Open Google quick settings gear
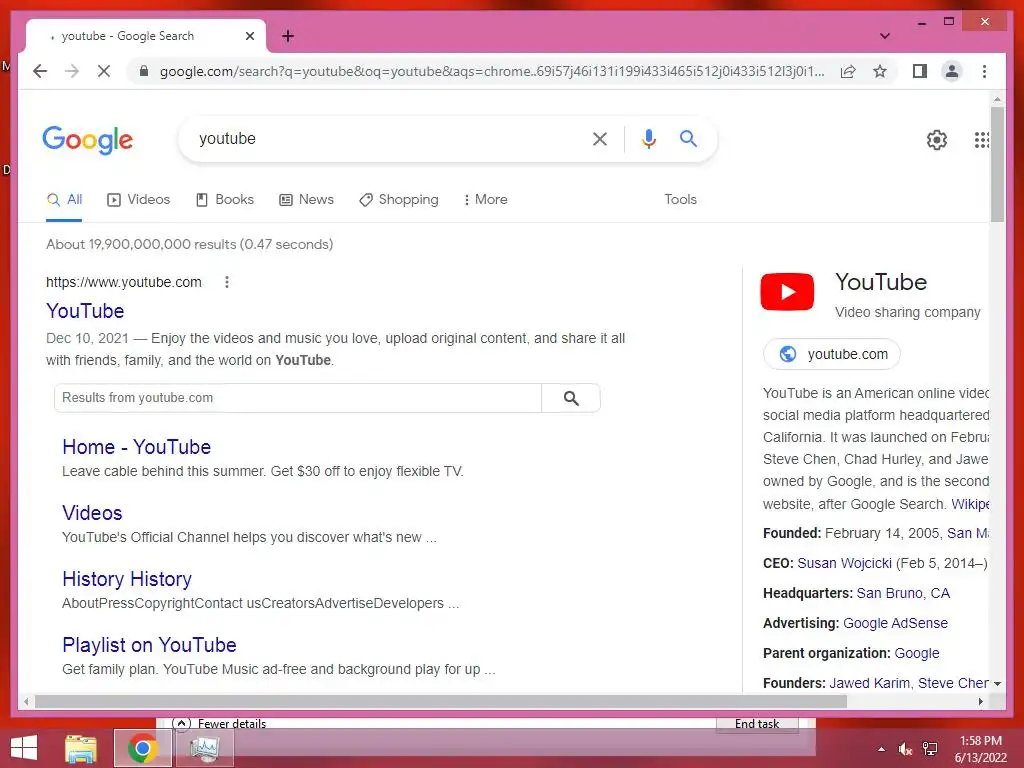This screenshot has width=1024, height=768. pyautogui.click(x=936, y=140)
